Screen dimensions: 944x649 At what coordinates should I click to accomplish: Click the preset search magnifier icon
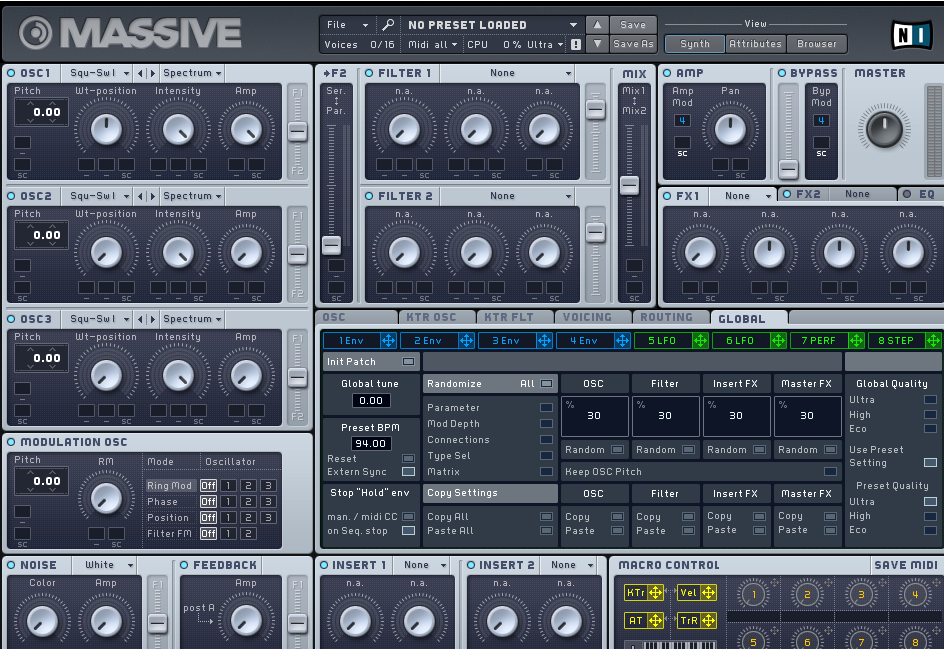[388, 25]
